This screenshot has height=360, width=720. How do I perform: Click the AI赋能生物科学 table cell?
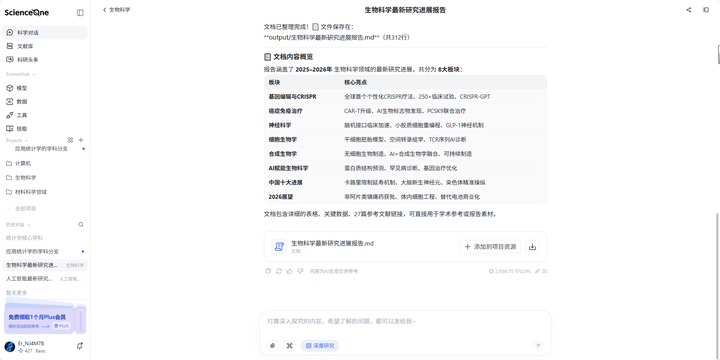[x=288, y=169]
